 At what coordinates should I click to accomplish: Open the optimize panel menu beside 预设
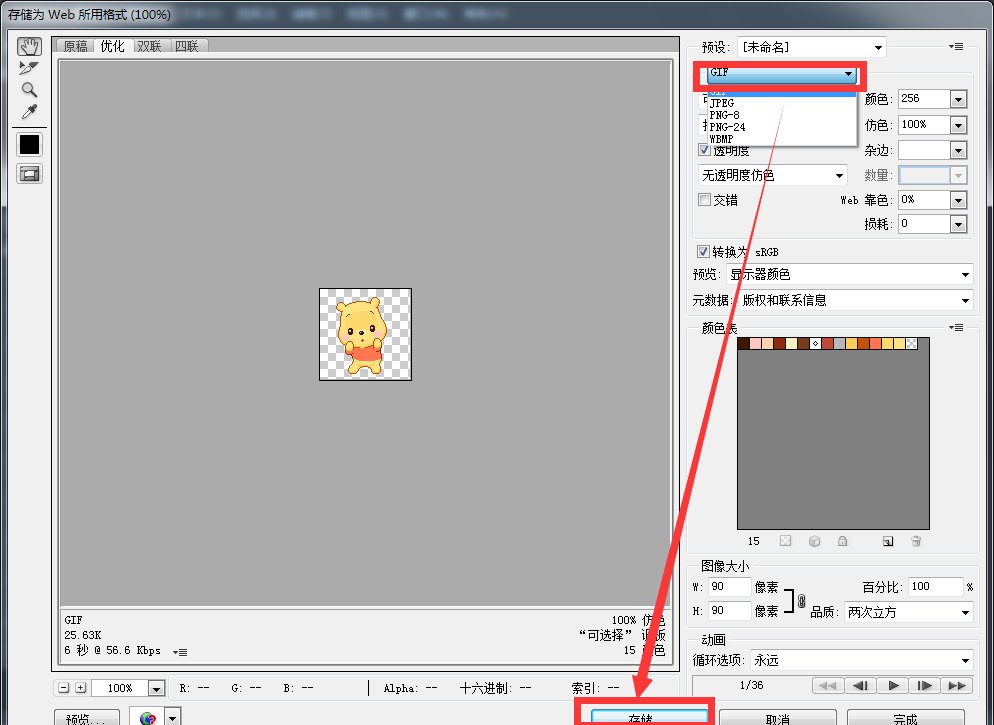956,46
